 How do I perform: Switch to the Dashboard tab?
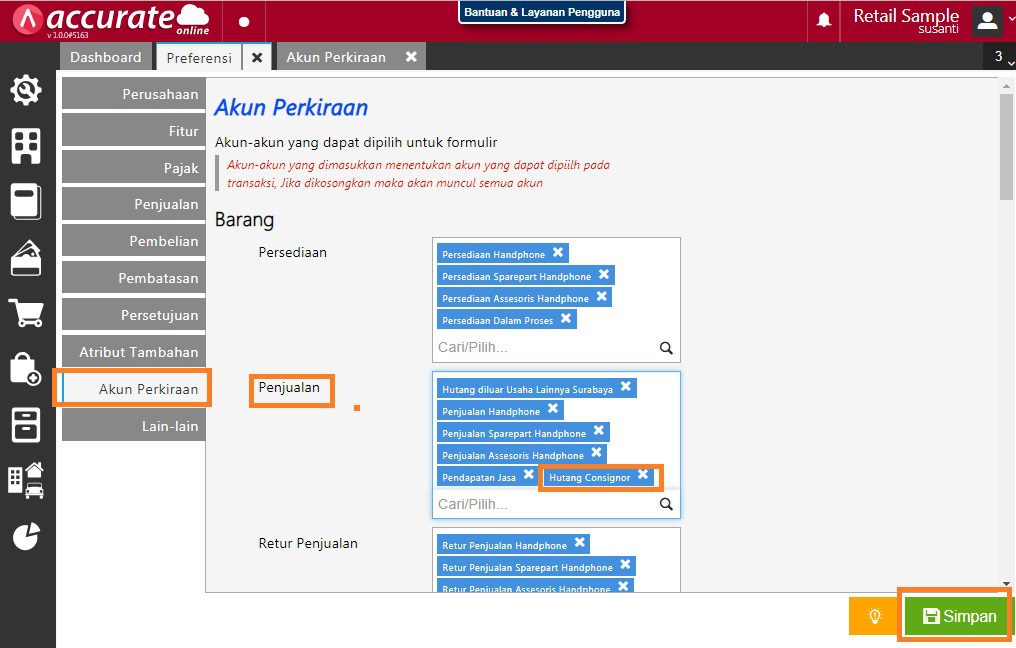click(x=105, y=58)
